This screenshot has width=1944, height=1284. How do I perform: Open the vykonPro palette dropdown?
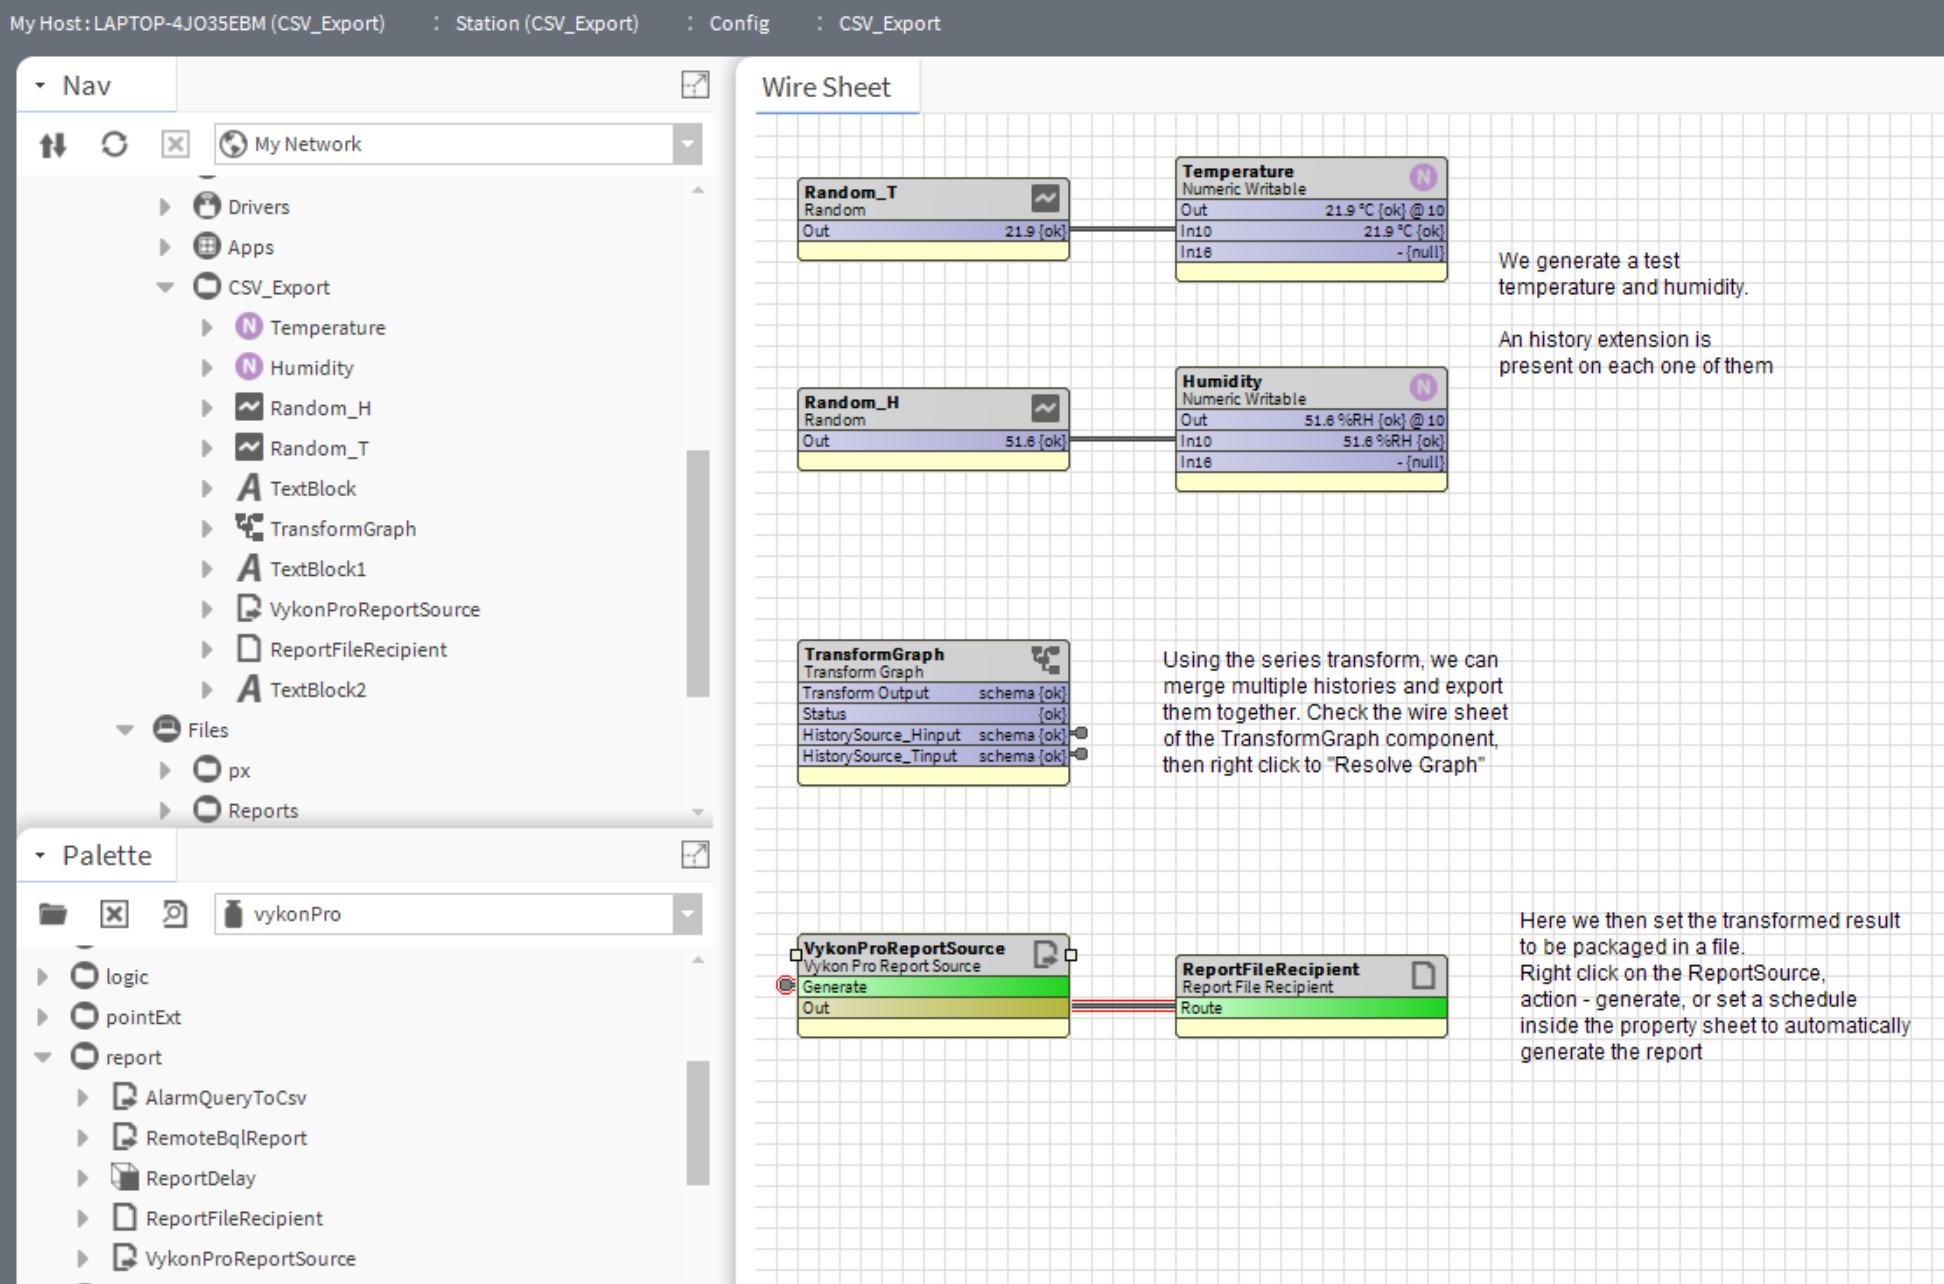click(x=687, y=914)
